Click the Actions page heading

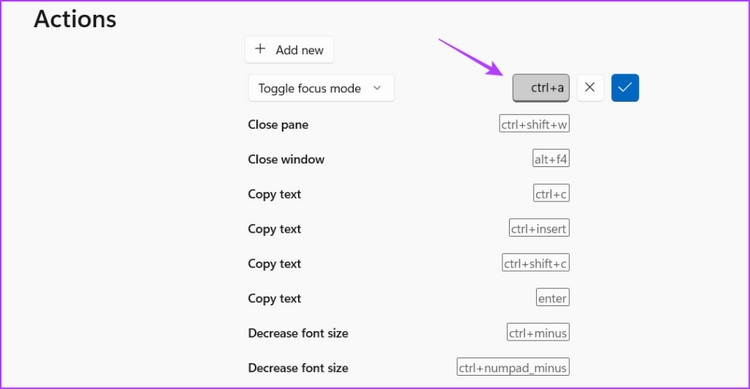pyautogui.click(x=75, y=19)
